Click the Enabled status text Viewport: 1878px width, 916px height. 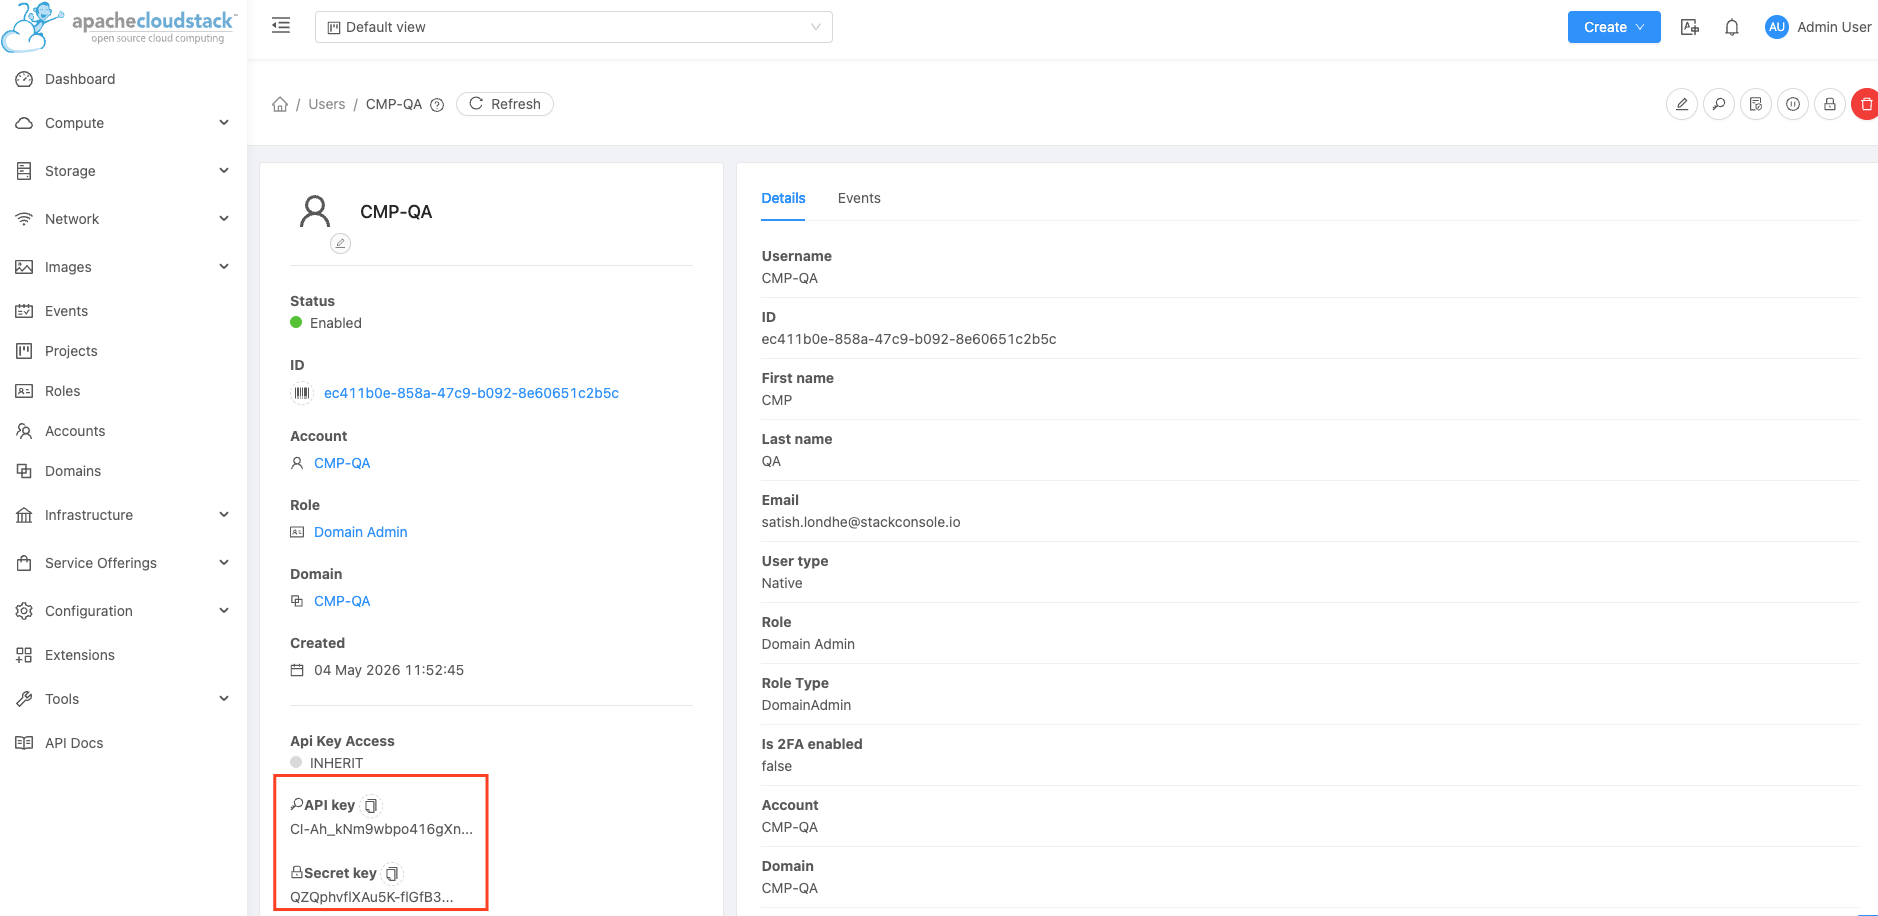pos(336,323)
